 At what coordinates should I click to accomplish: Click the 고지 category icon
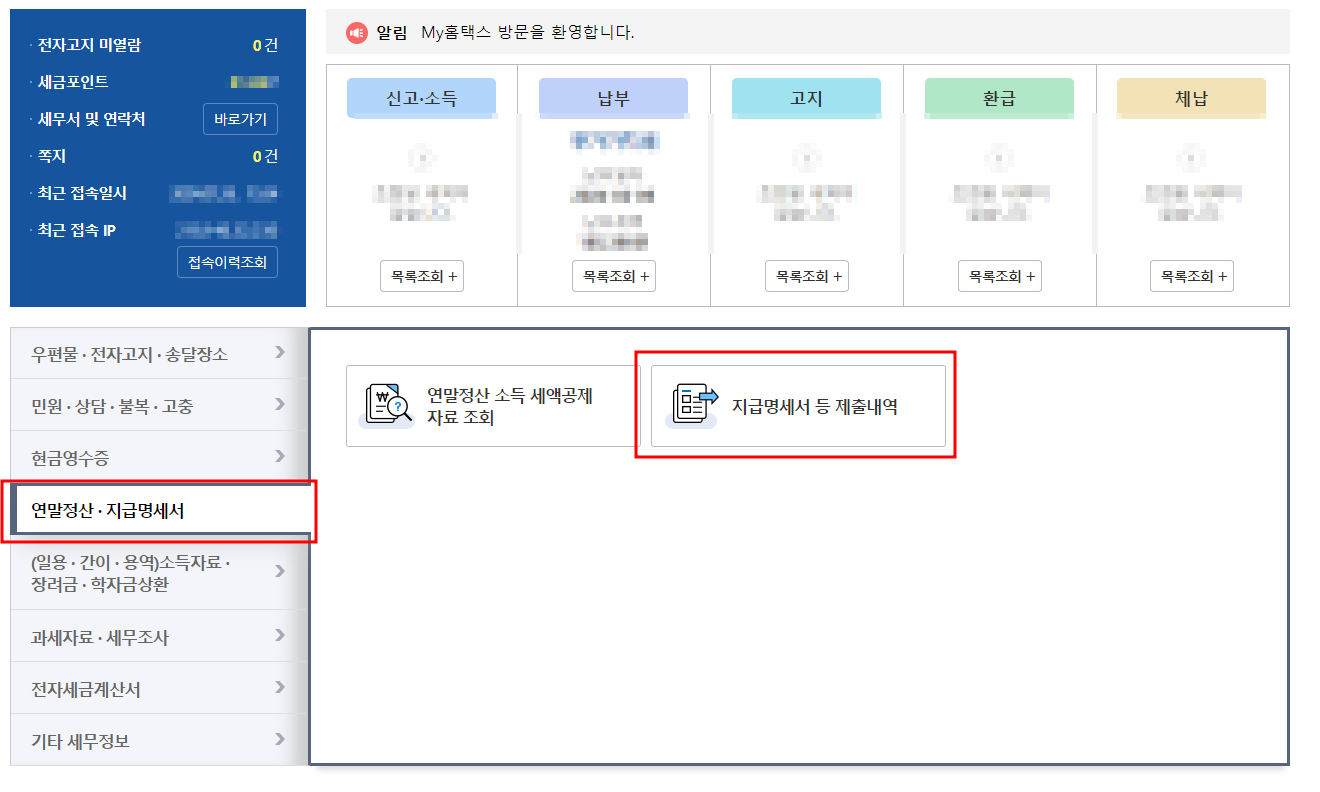(x=806, y=98)
